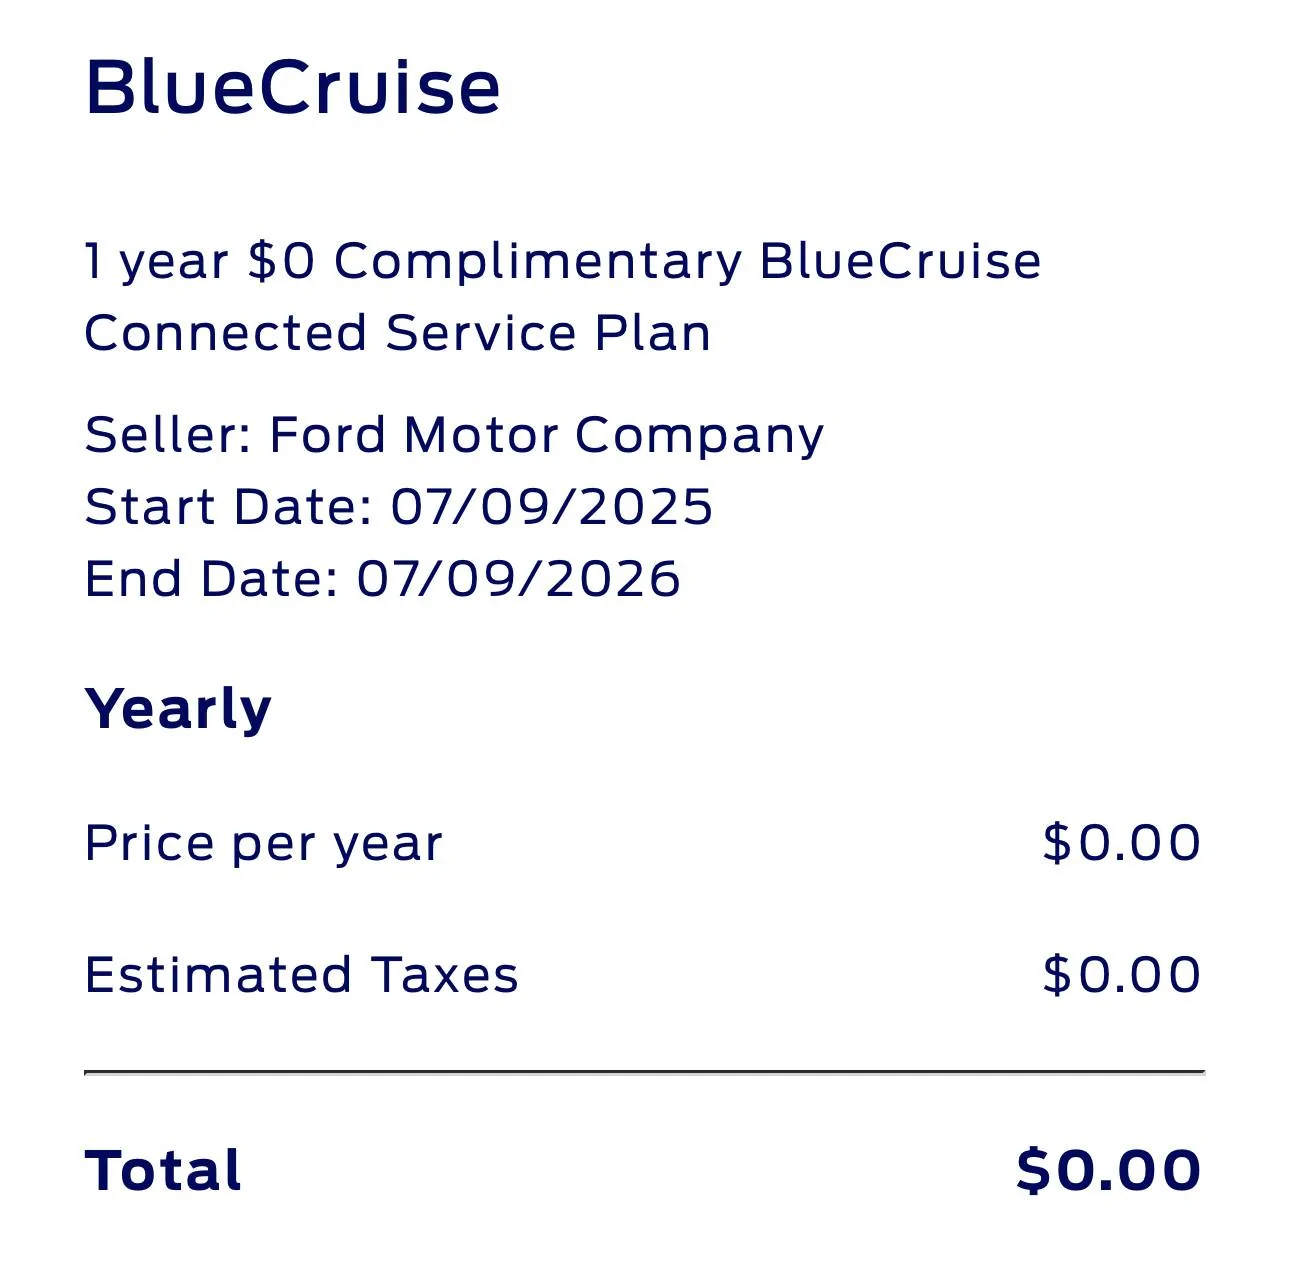This screenshot has height=1284, width=1290.
Task: Click "BlueCruise" within the plan description
Action: [x=900, y=262]
